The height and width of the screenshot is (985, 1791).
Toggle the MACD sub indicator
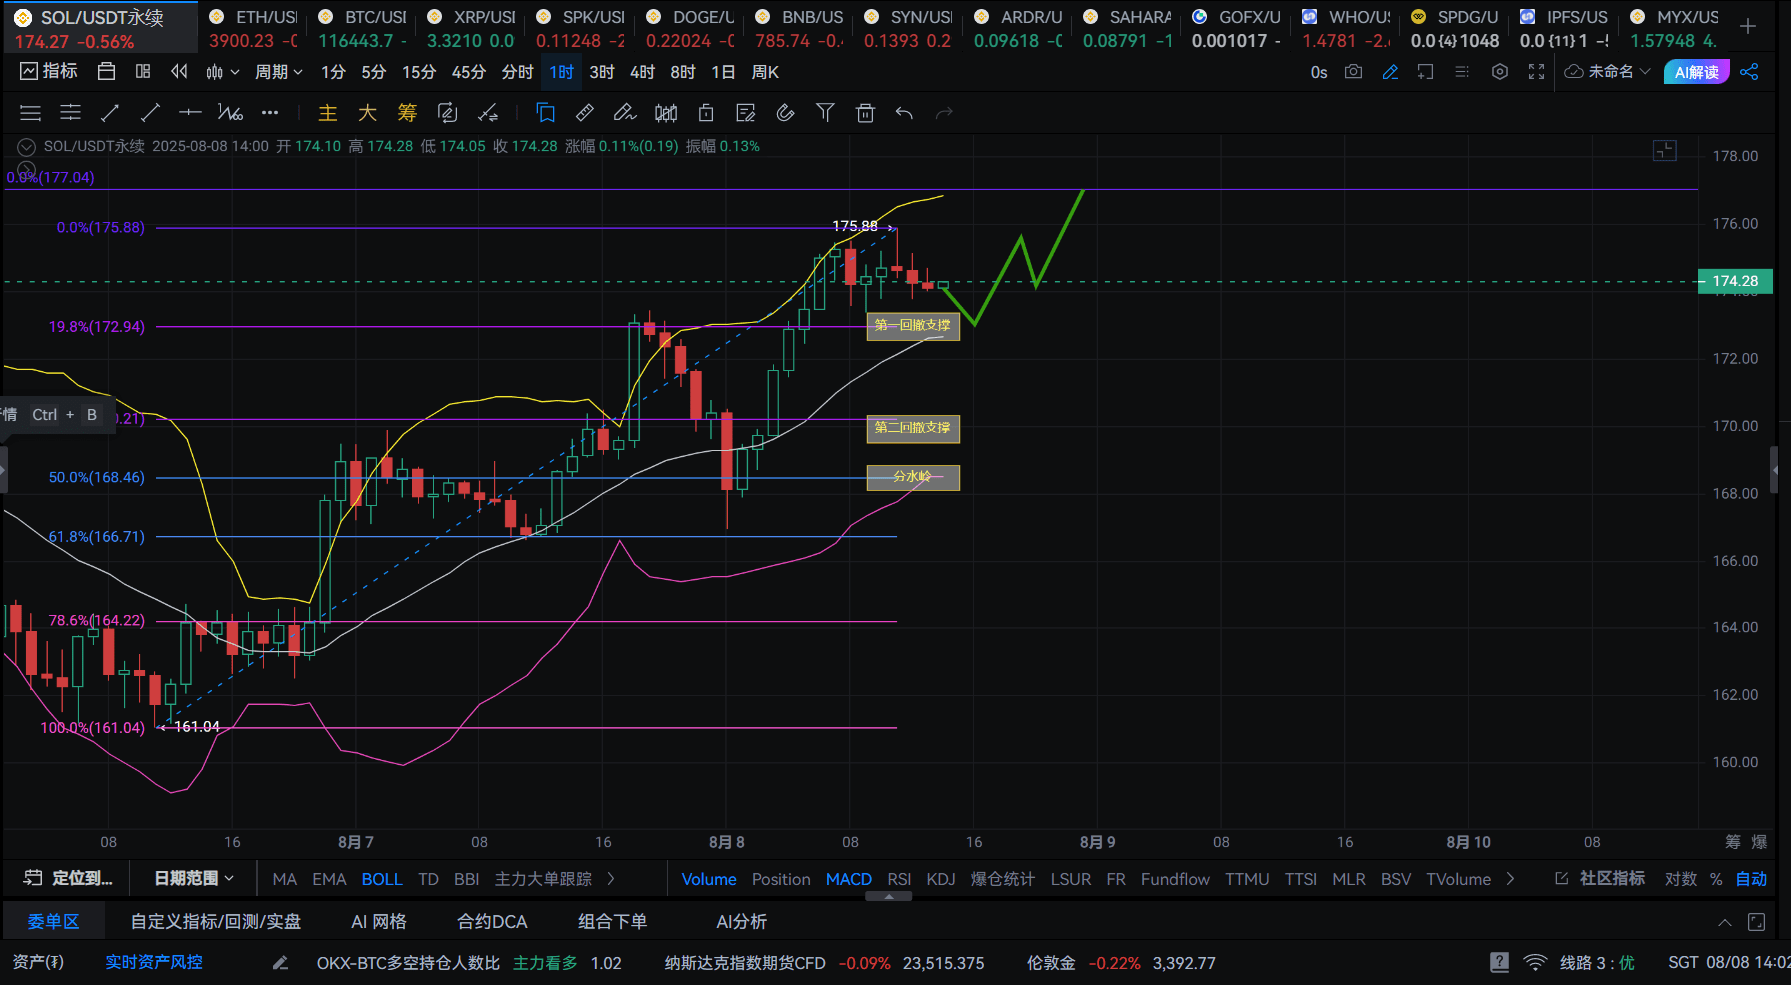pyautogui.click(x=848, y=879)
